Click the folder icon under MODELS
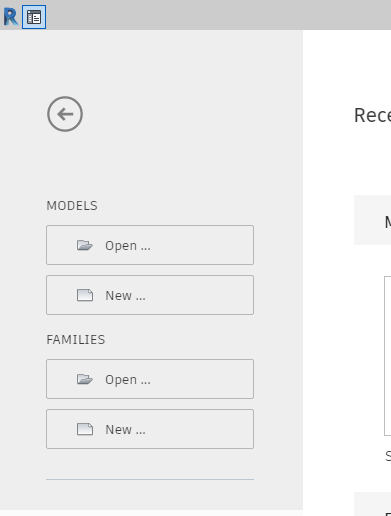391x516 pixels. click(x=85, y=245)
